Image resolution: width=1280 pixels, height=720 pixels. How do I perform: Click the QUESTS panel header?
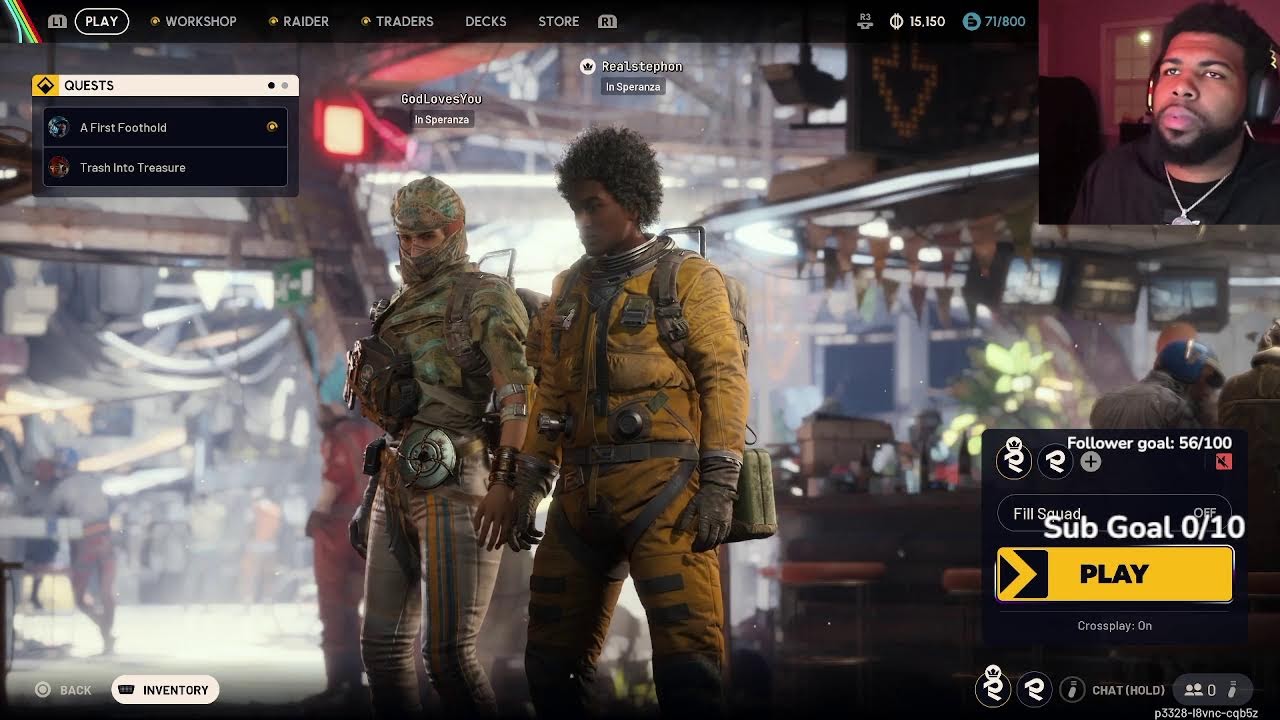[165, 85]
